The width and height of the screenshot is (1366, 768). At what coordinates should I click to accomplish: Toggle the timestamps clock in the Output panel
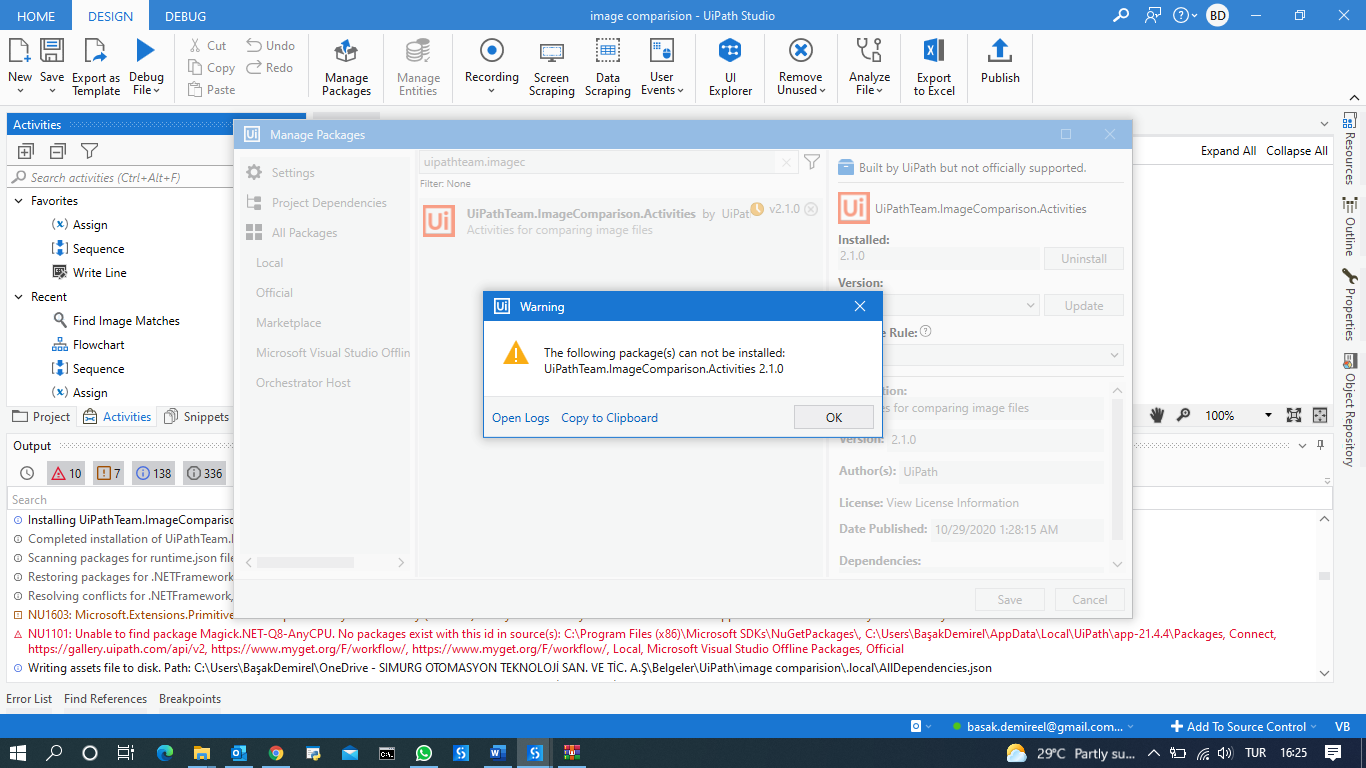coord(27,473)
